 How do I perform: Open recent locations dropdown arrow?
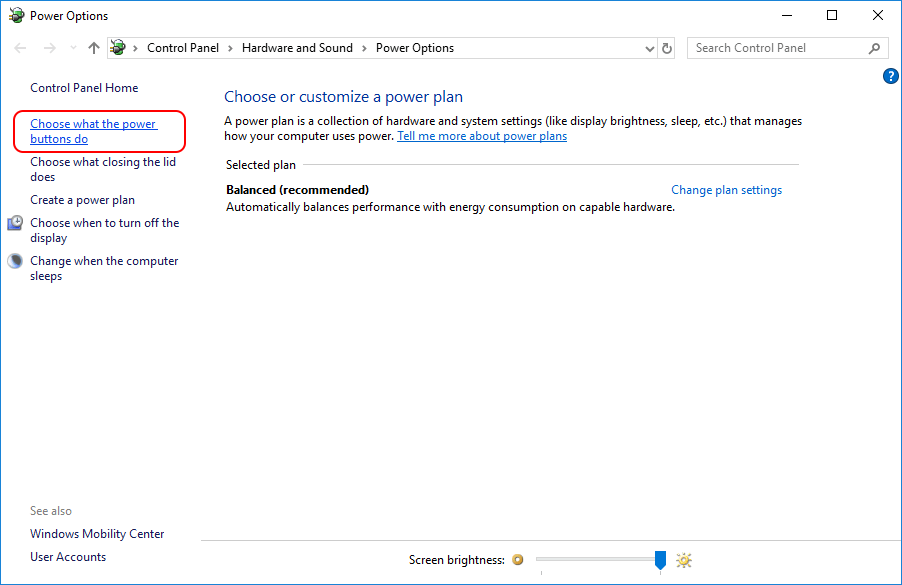(x=73, y=48)
